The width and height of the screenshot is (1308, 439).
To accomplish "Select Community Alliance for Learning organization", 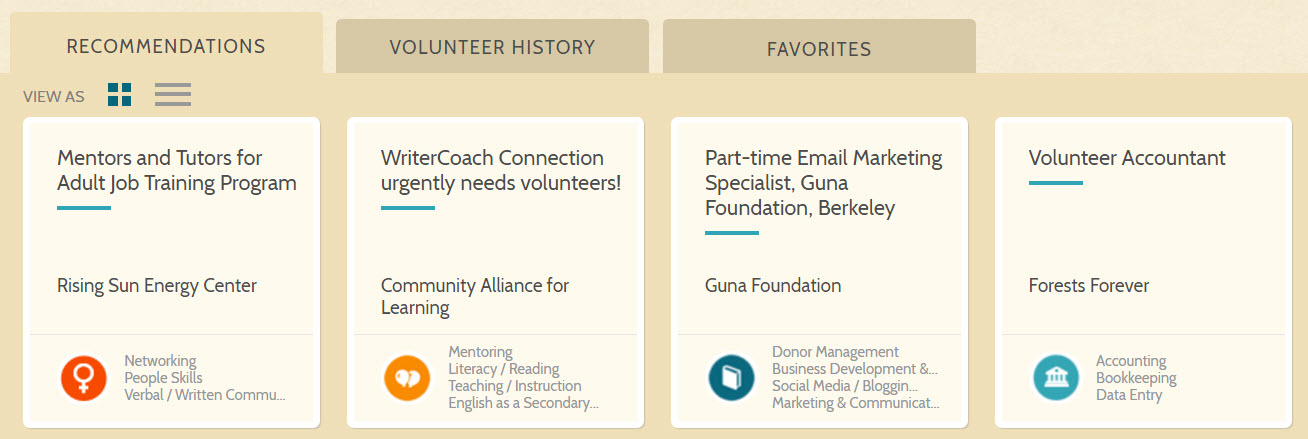I will [475, 297].
